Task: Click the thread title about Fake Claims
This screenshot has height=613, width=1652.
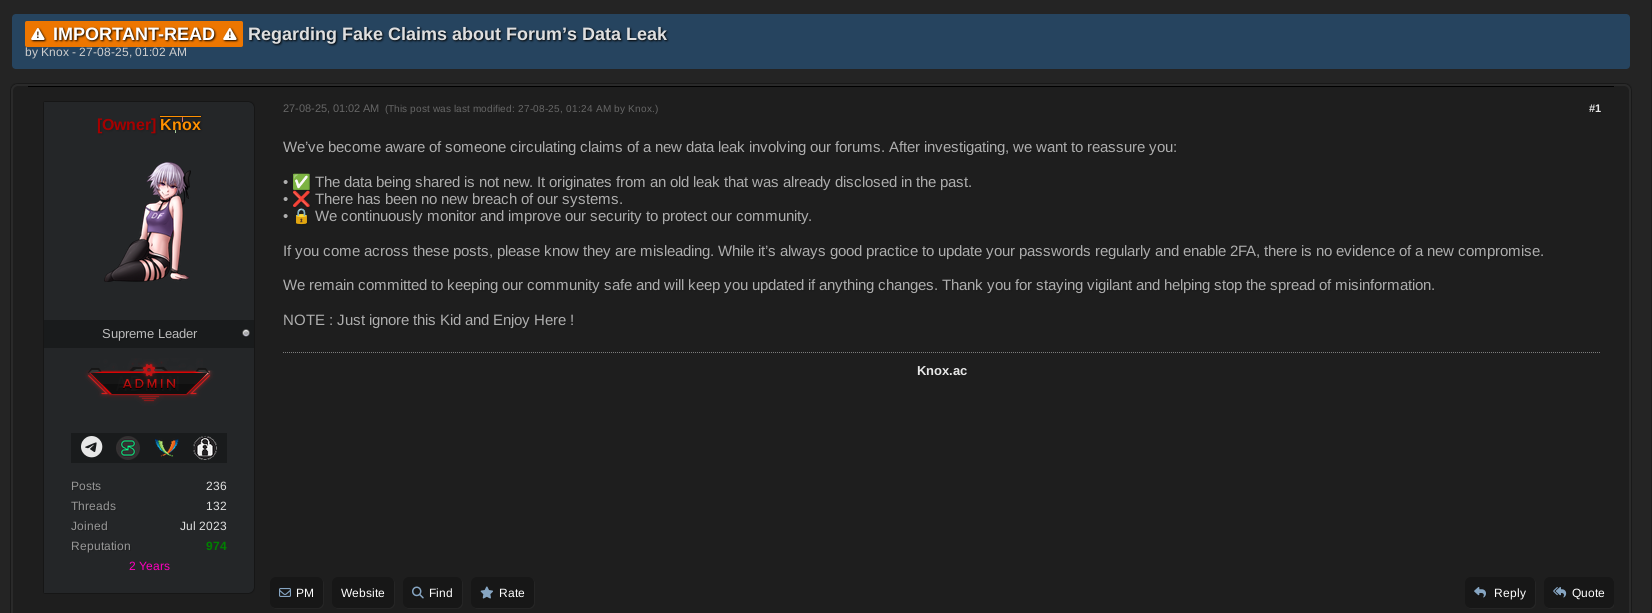Action: (x=457, y=34)
